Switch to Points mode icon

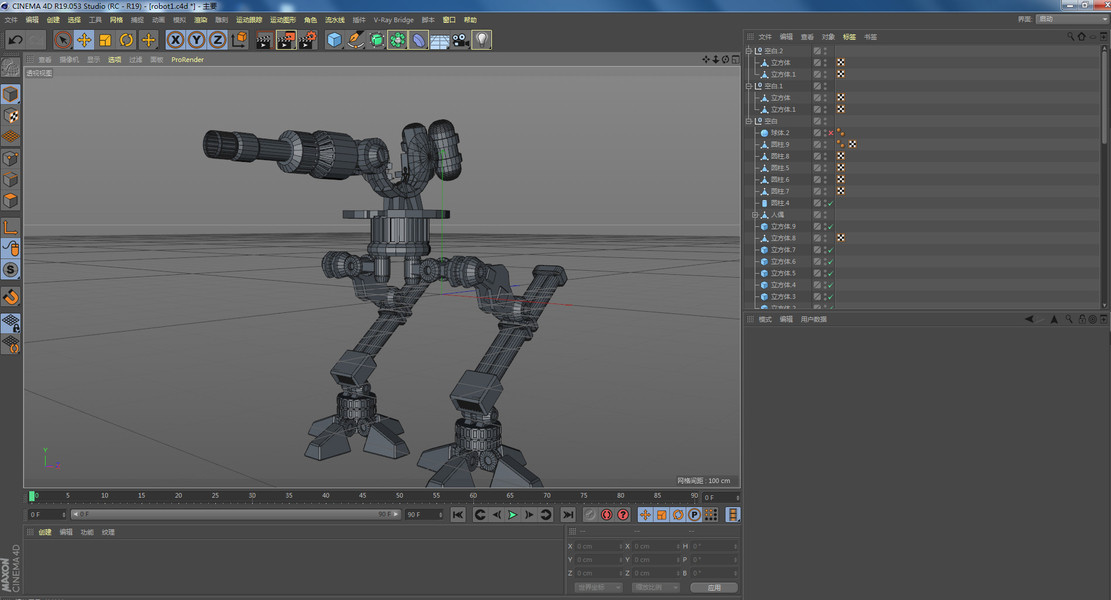tap(10, 158)
